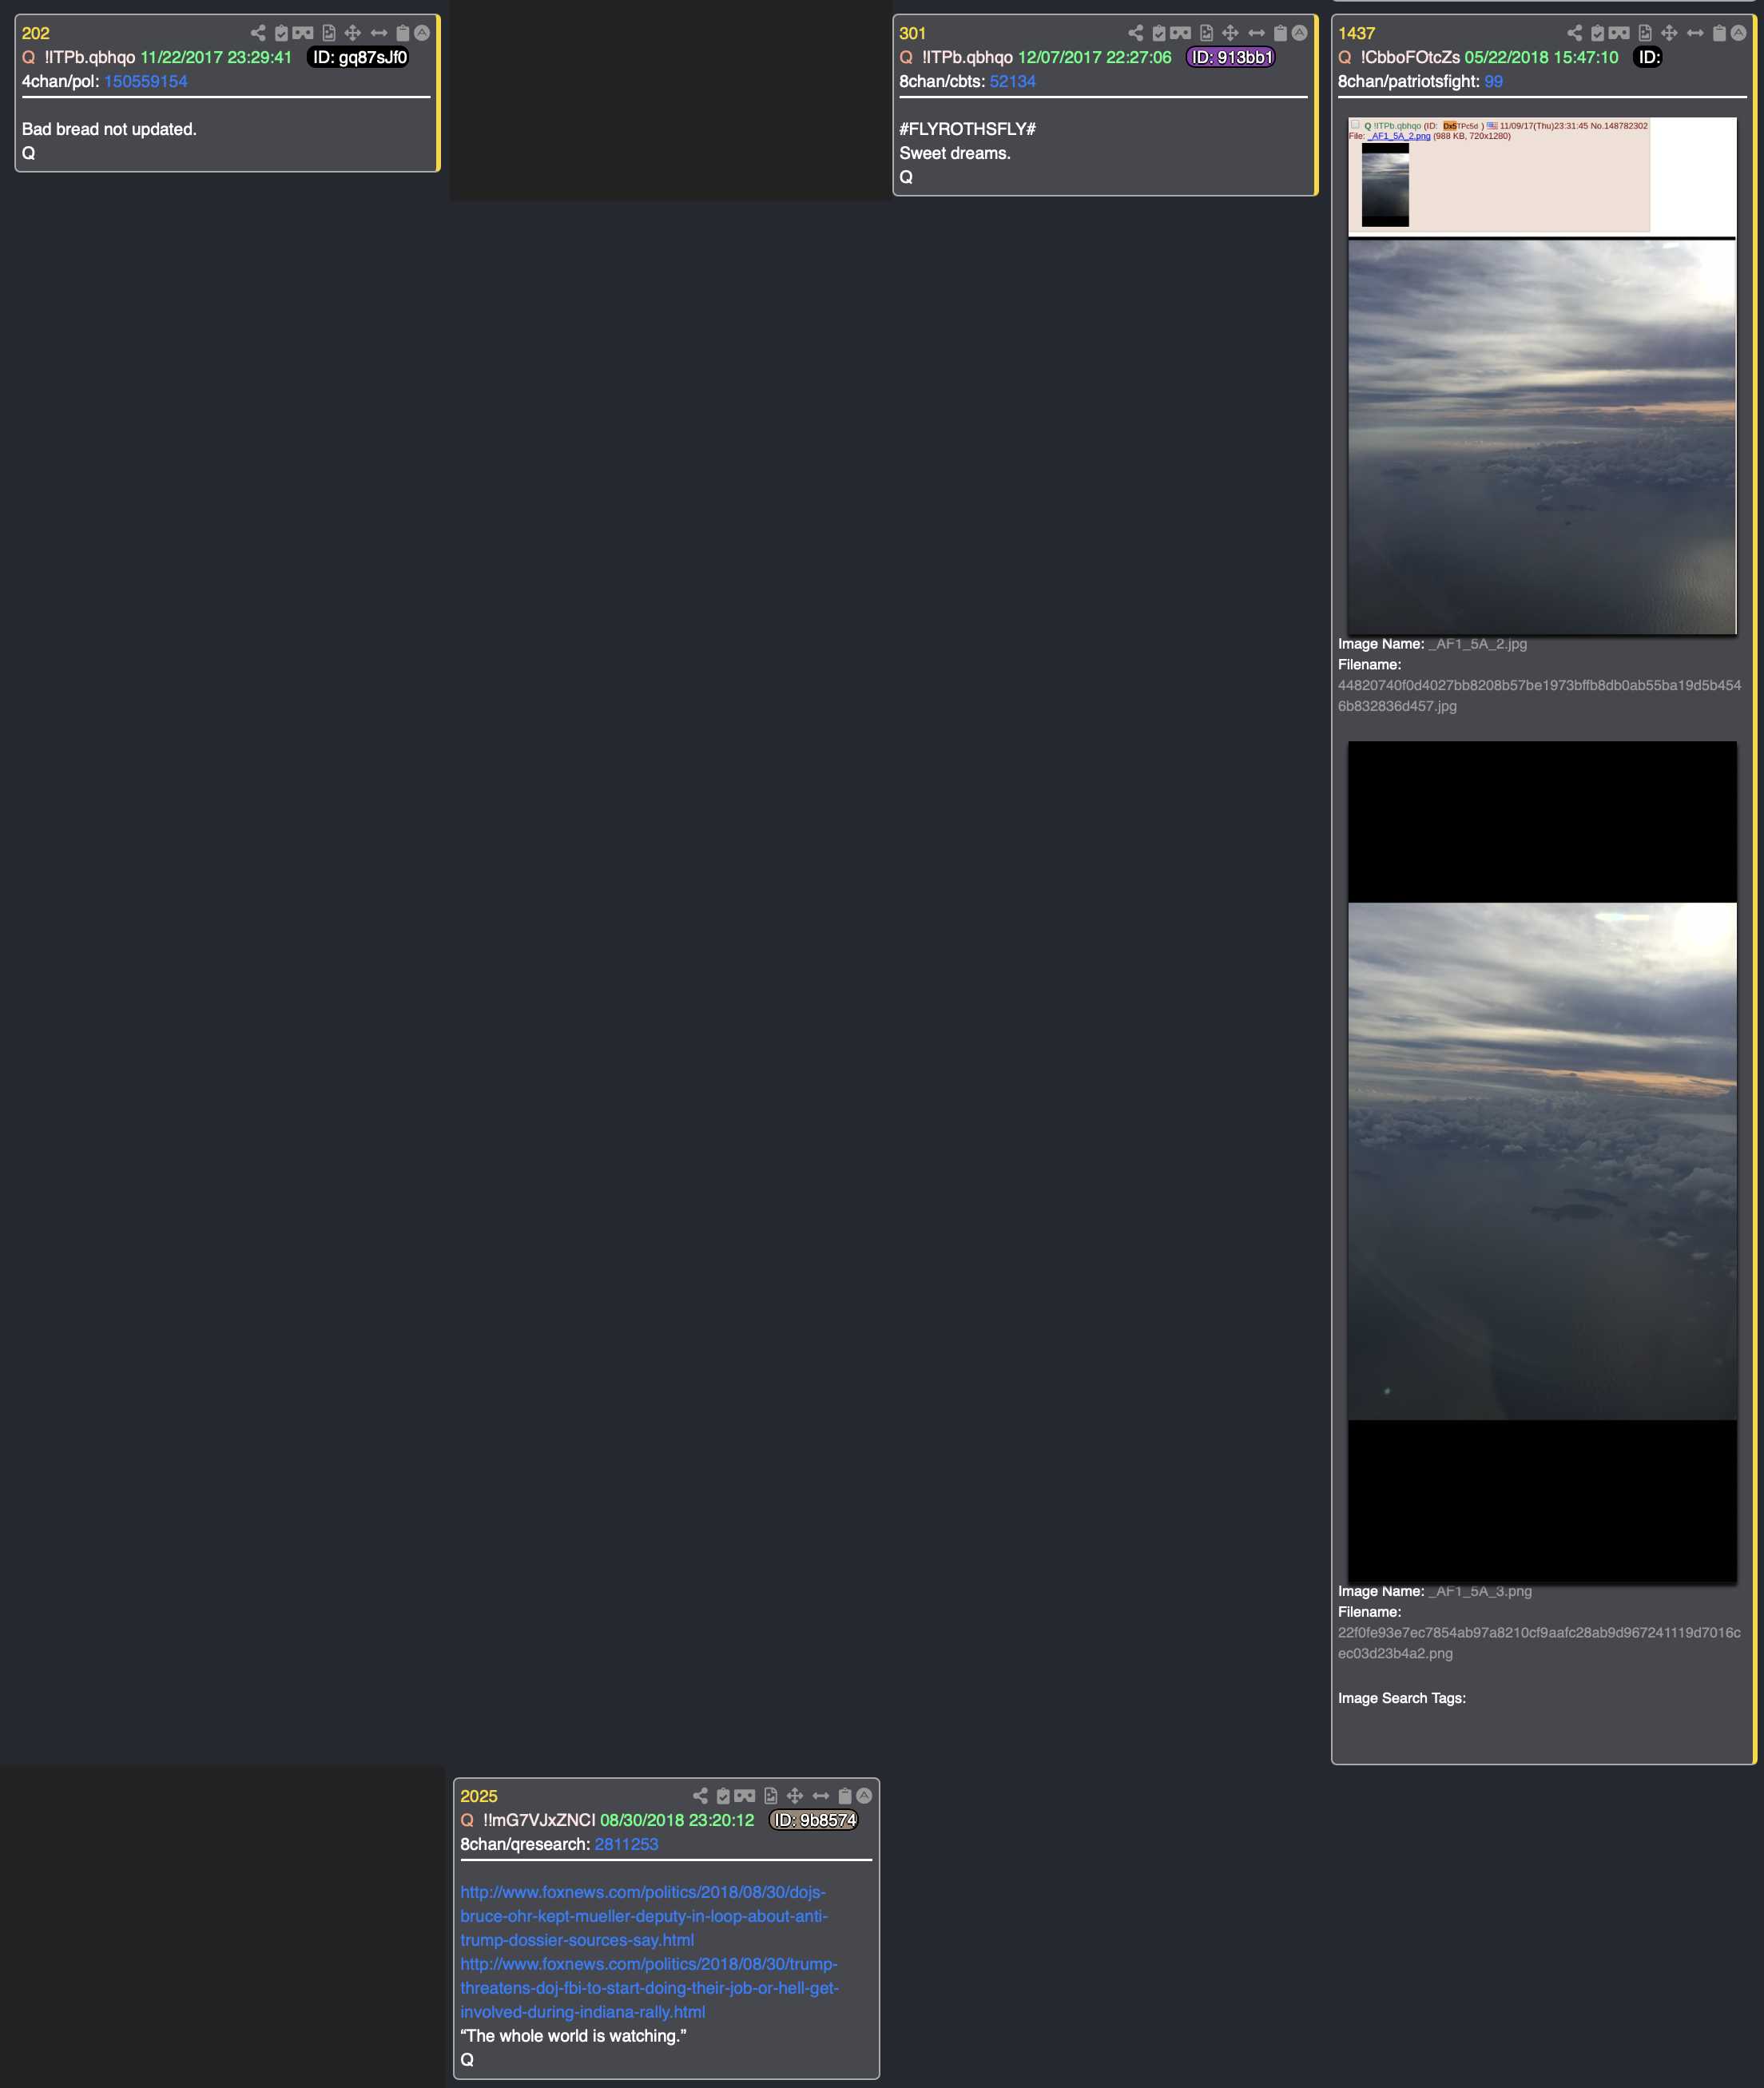Viewport: 1764px width, 2088px height.
Task: Click the image file icon on post 2025
Action: click(x=771, y=1796)
